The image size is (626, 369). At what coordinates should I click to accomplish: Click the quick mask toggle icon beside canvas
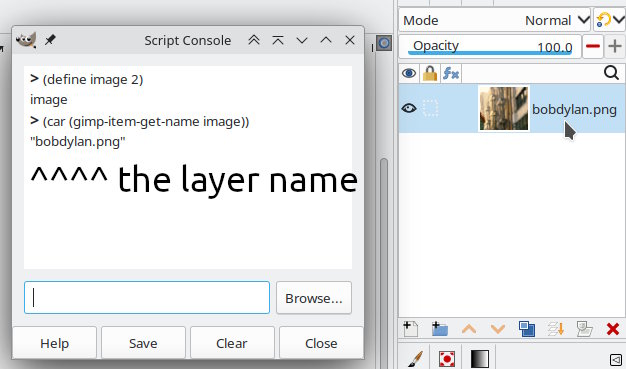point(384,43)
